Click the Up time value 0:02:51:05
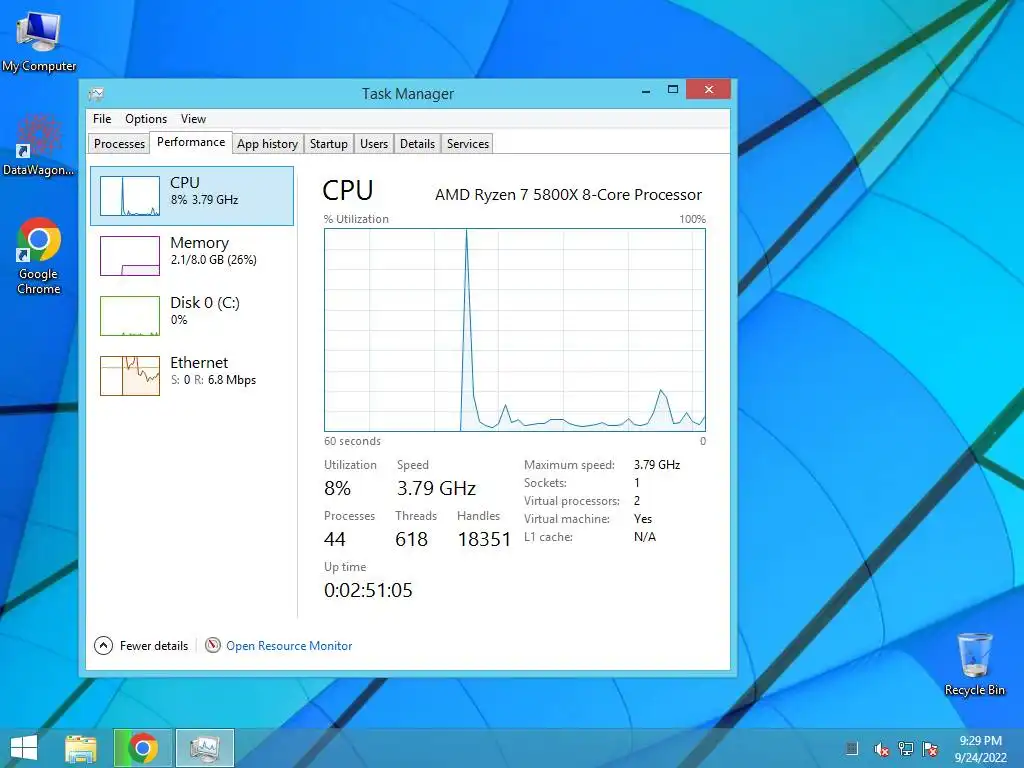 tap(368, 590)
